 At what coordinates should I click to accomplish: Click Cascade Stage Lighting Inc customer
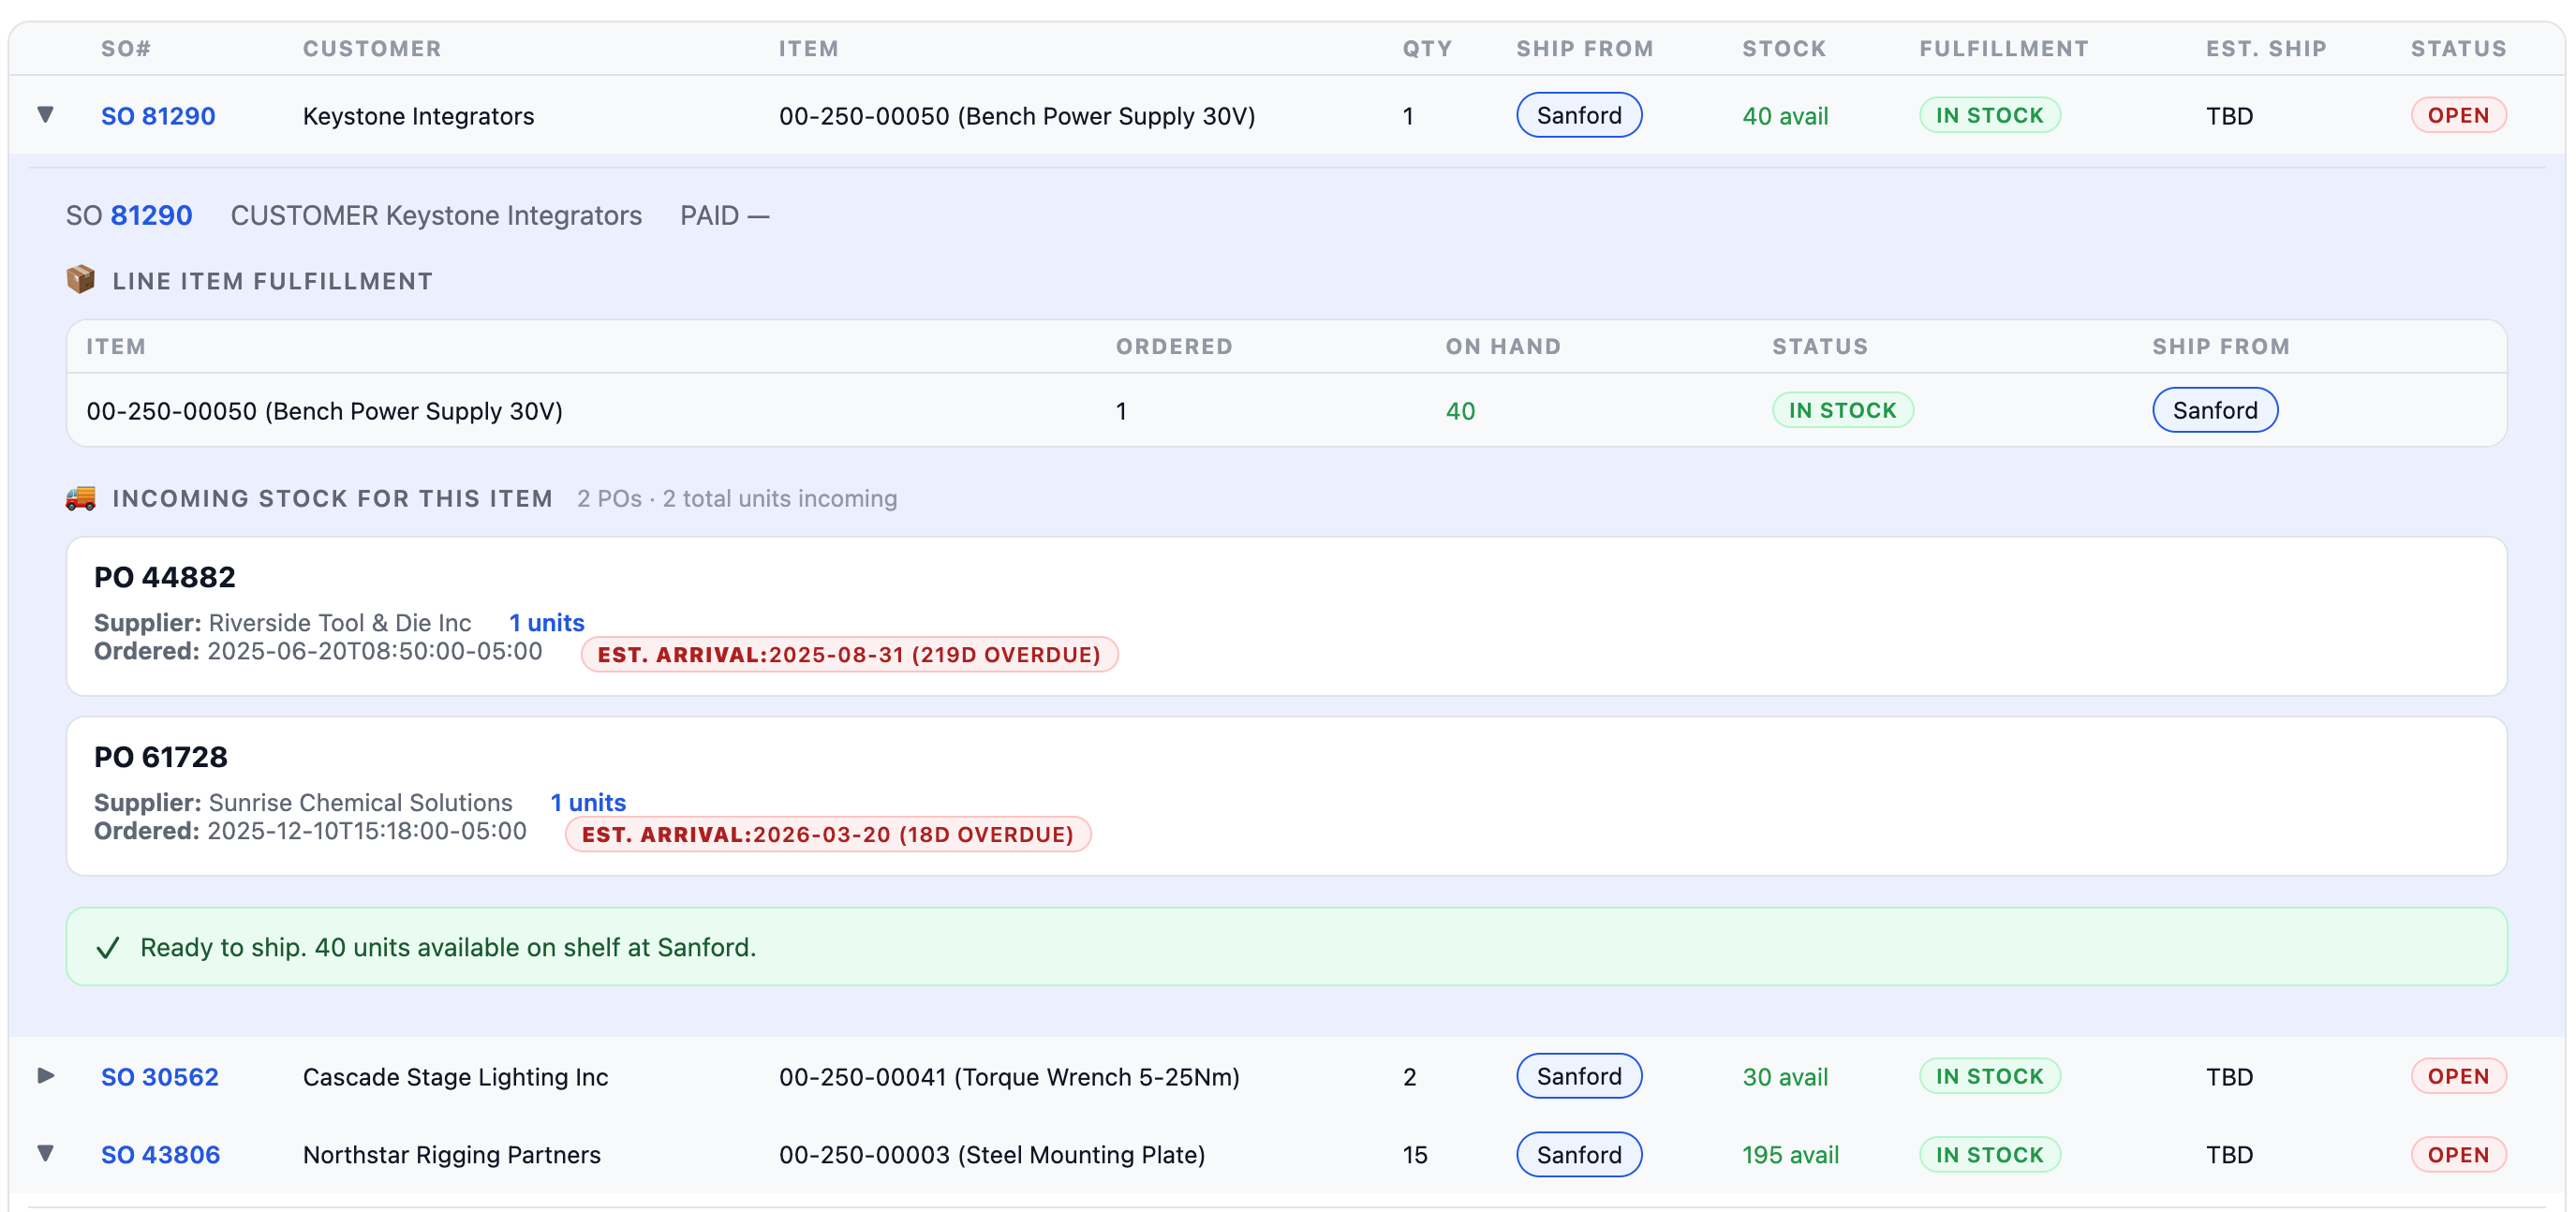click(456, 1077)
